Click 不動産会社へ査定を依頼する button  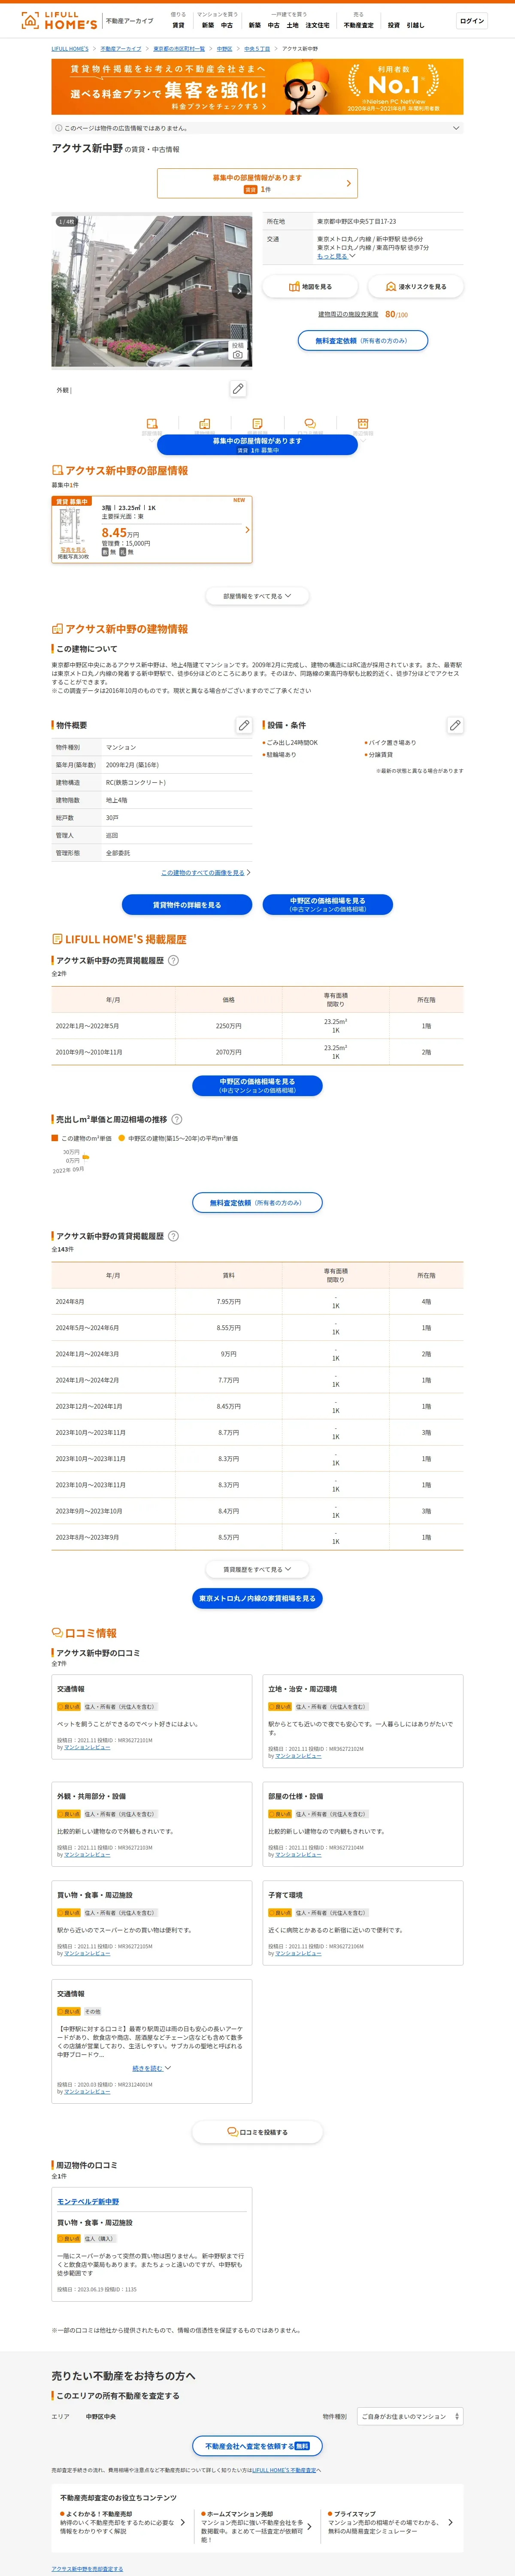click(257, 2446)
